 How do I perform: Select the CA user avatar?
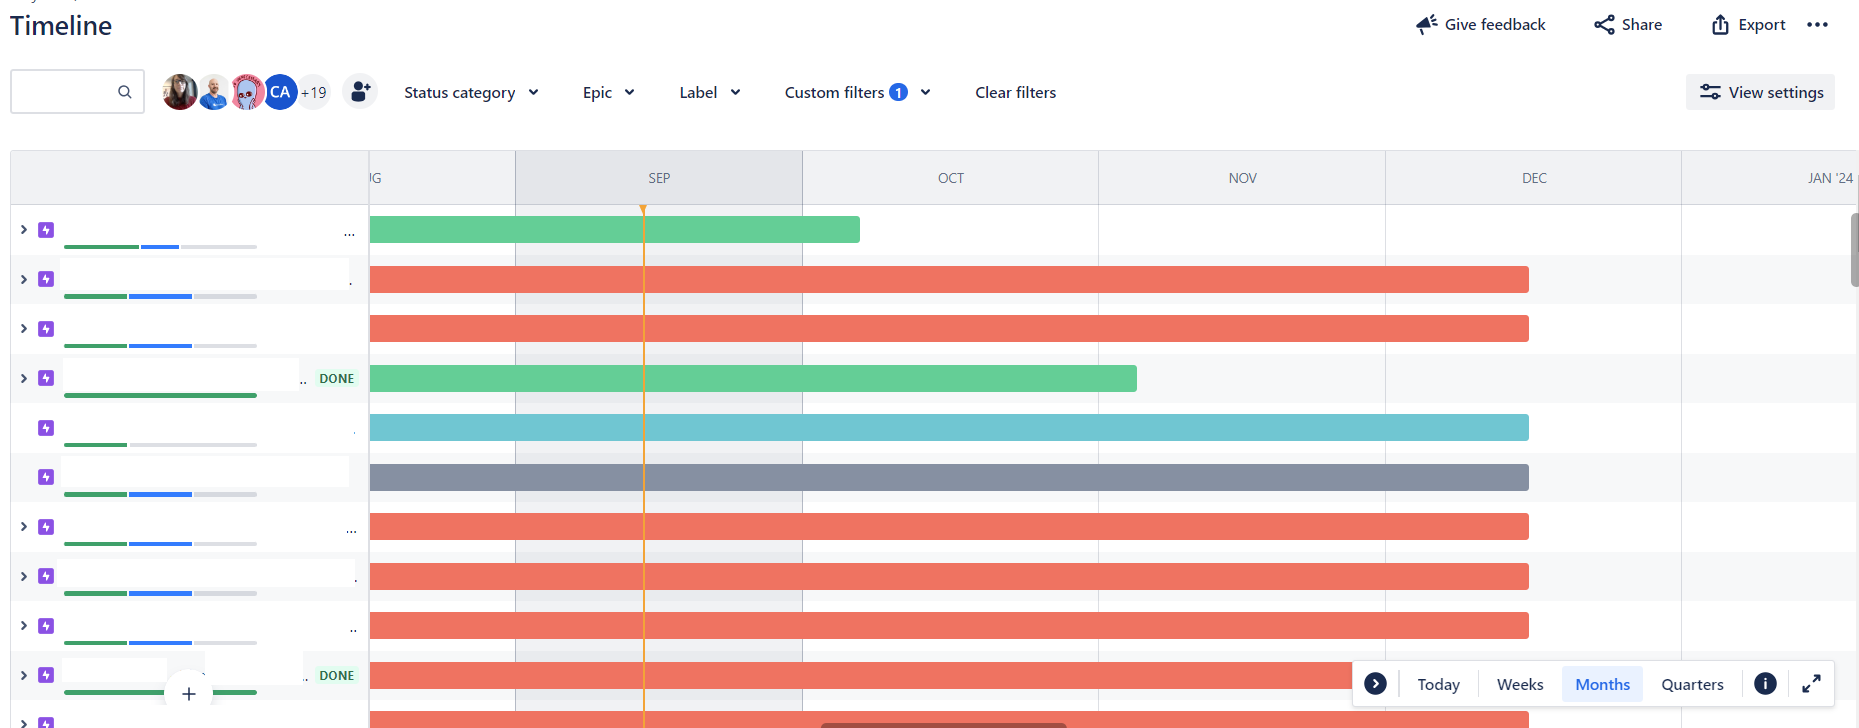click(281, 92)
